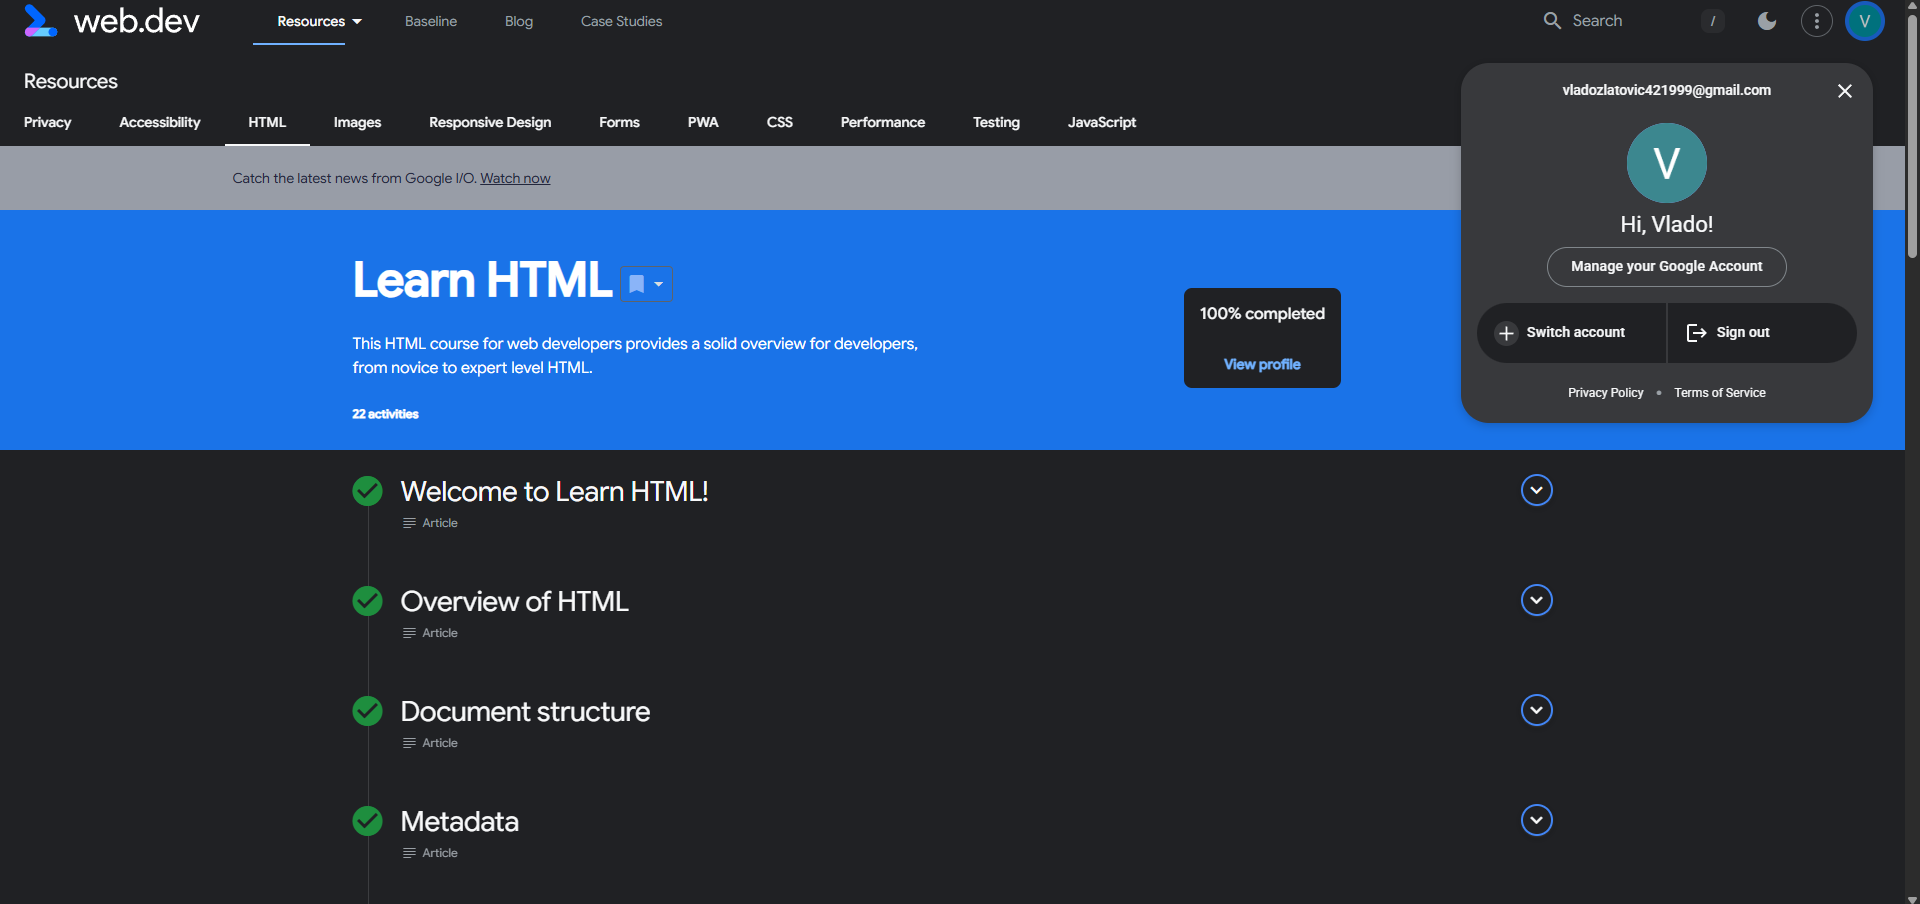Toggle dark theme moon icon

[1767, 21]
